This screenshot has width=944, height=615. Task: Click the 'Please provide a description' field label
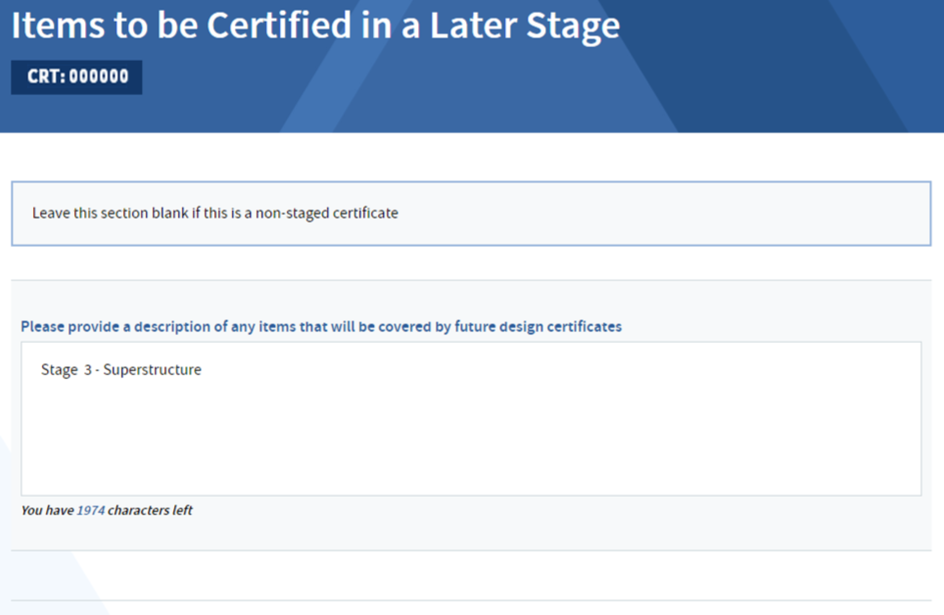[321, 326]
